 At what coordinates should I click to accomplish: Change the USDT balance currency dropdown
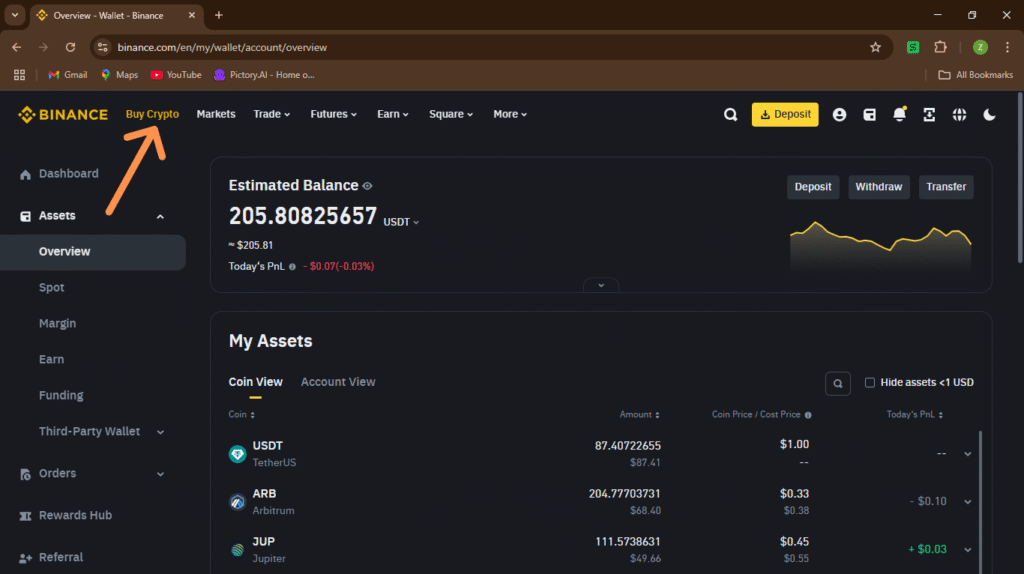401,222
